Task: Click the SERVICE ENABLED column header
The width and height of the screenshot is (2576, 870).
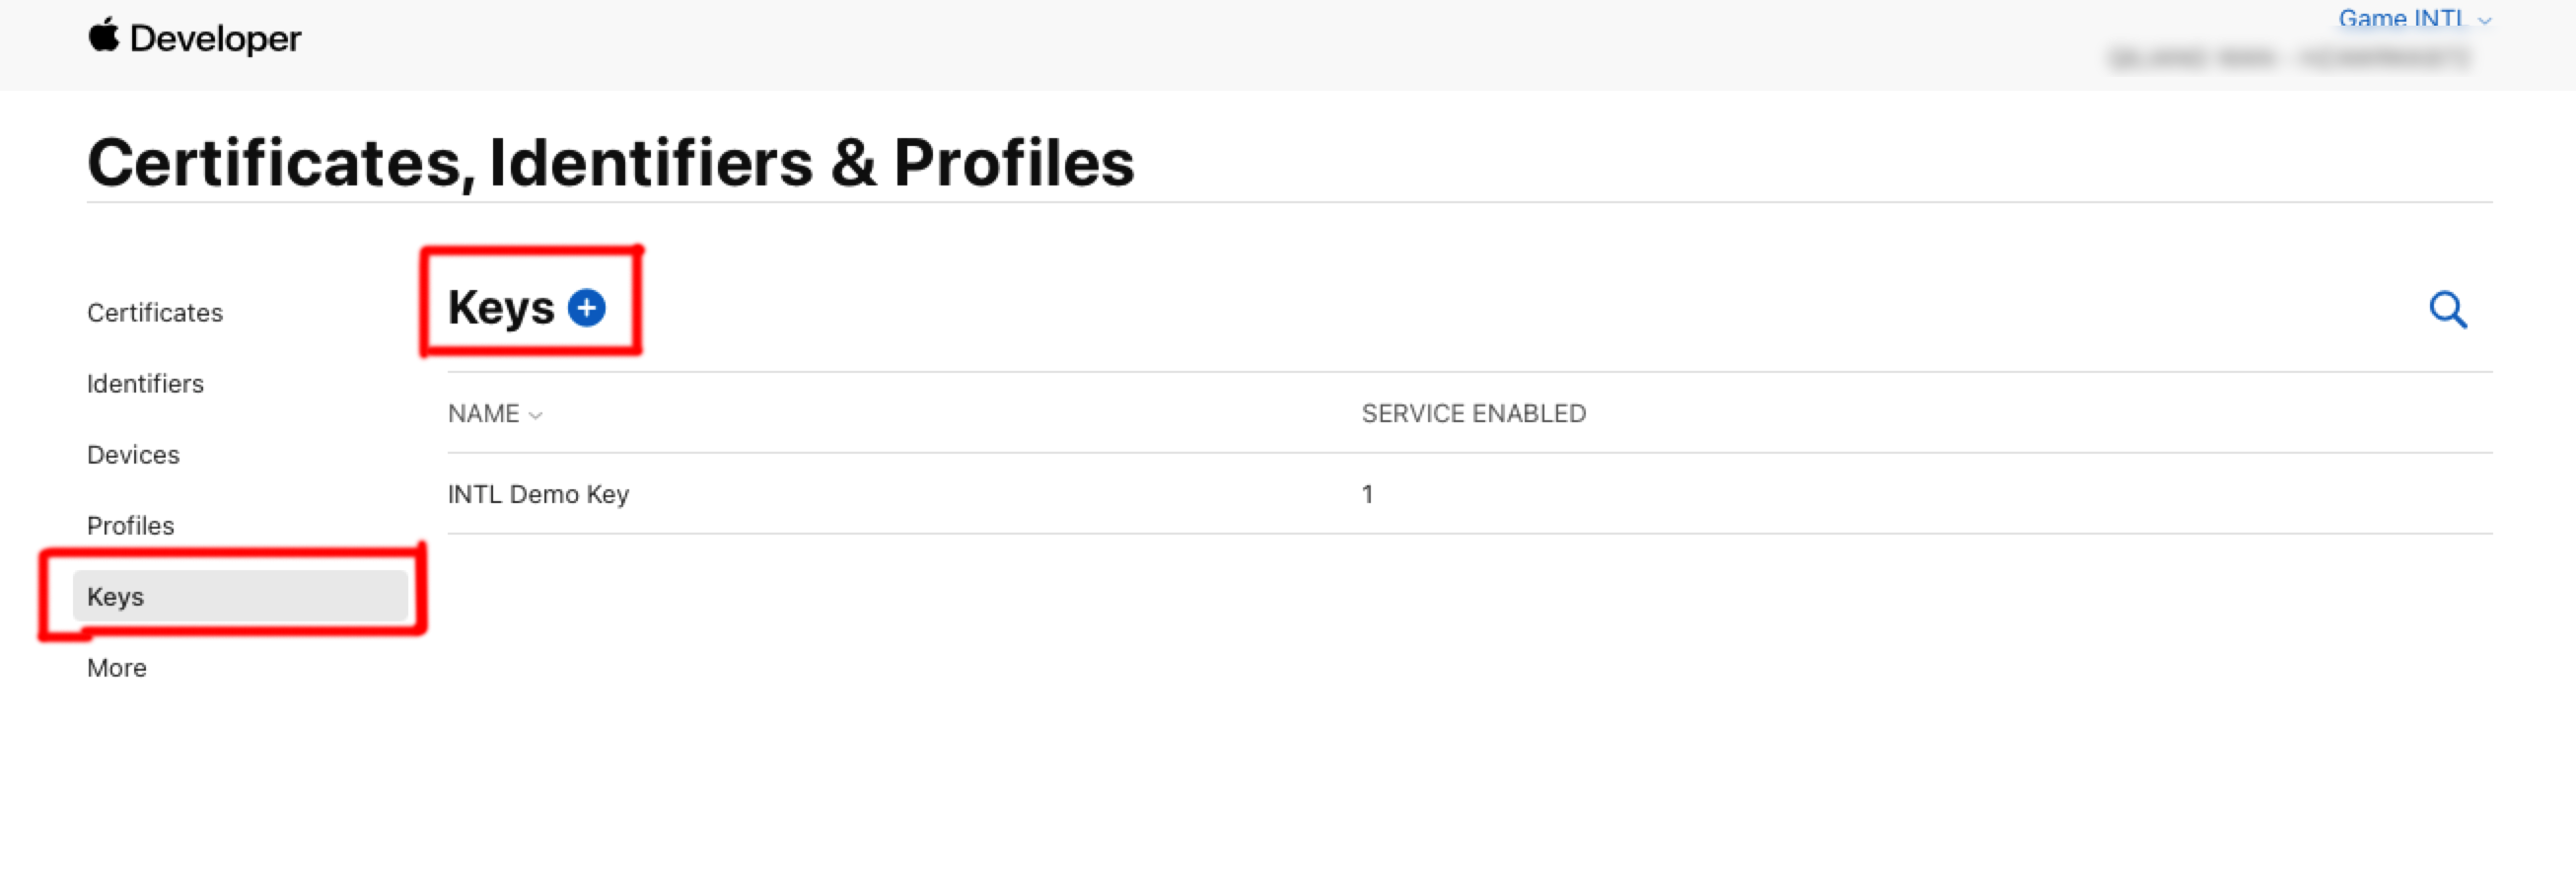Action: click(1473, 413)
